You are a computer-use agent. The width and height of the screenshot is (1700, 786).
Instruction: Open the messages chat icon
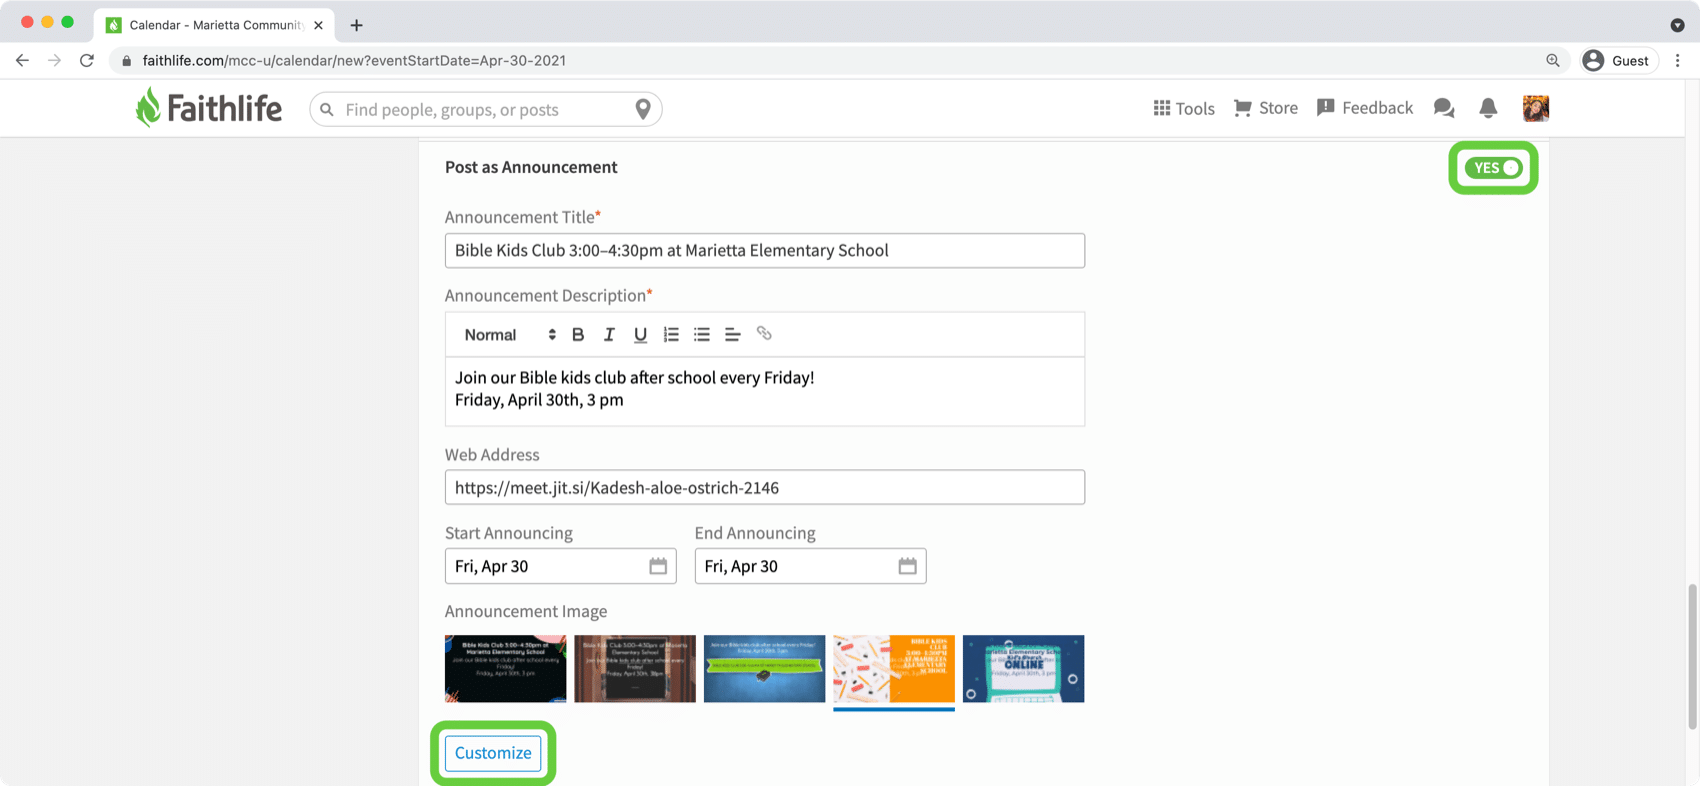1444,108
